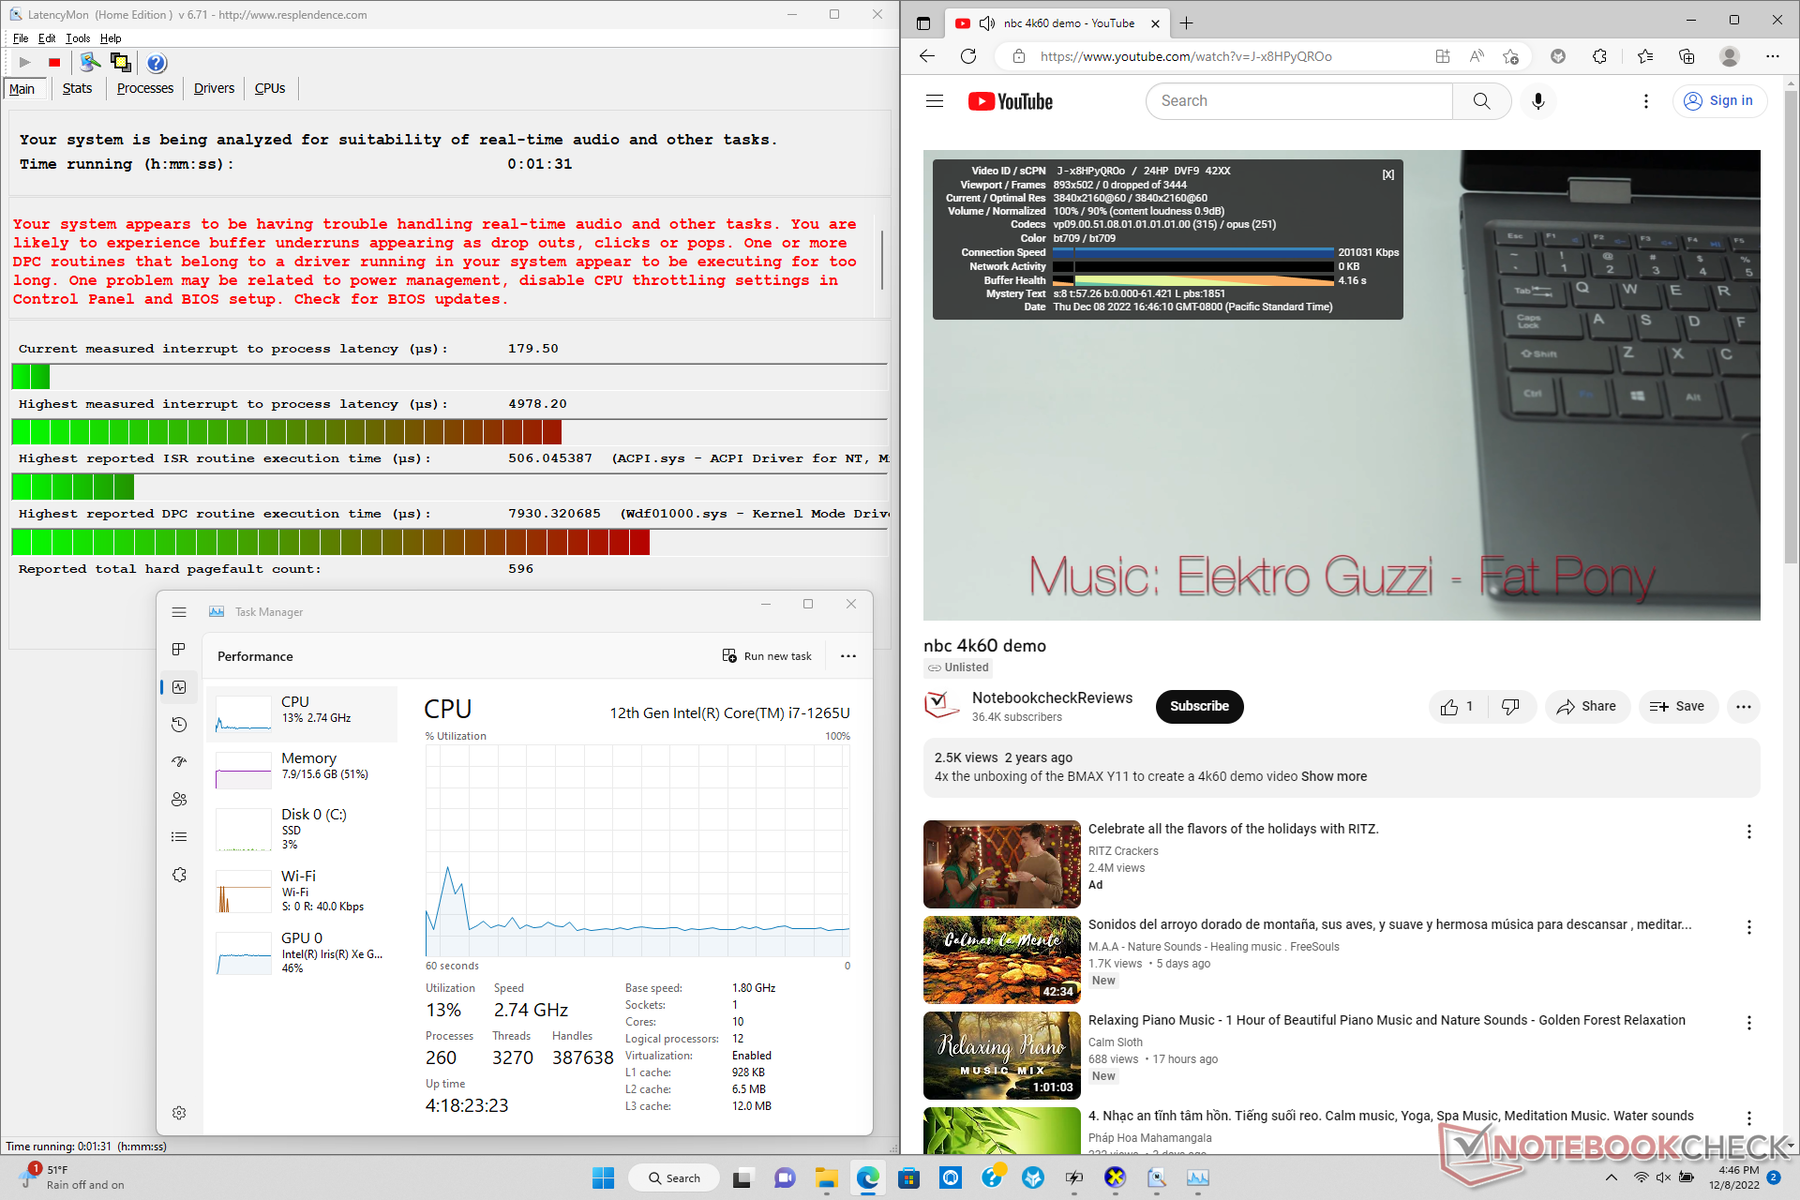
Task: Open Edge tab actions menu icon
Action: (923, 23)
